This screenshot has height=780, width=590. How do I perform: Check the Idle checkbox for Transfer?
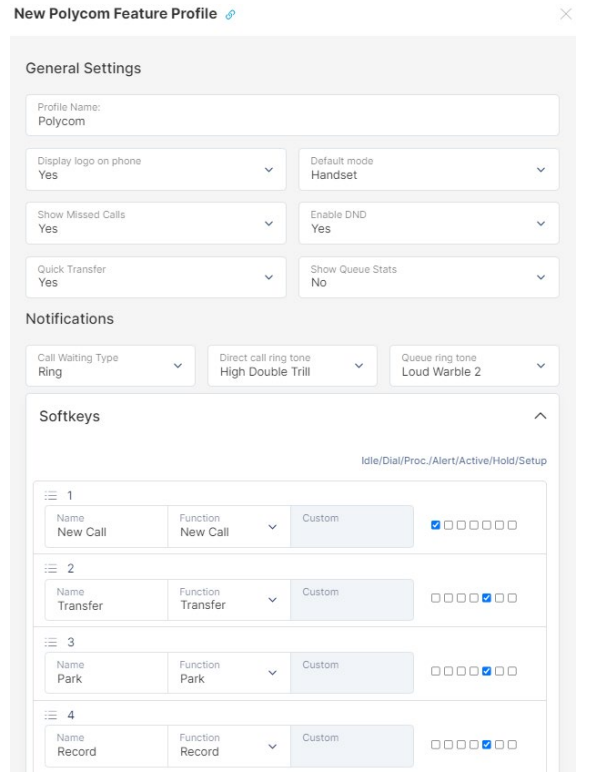coord(435,598)
